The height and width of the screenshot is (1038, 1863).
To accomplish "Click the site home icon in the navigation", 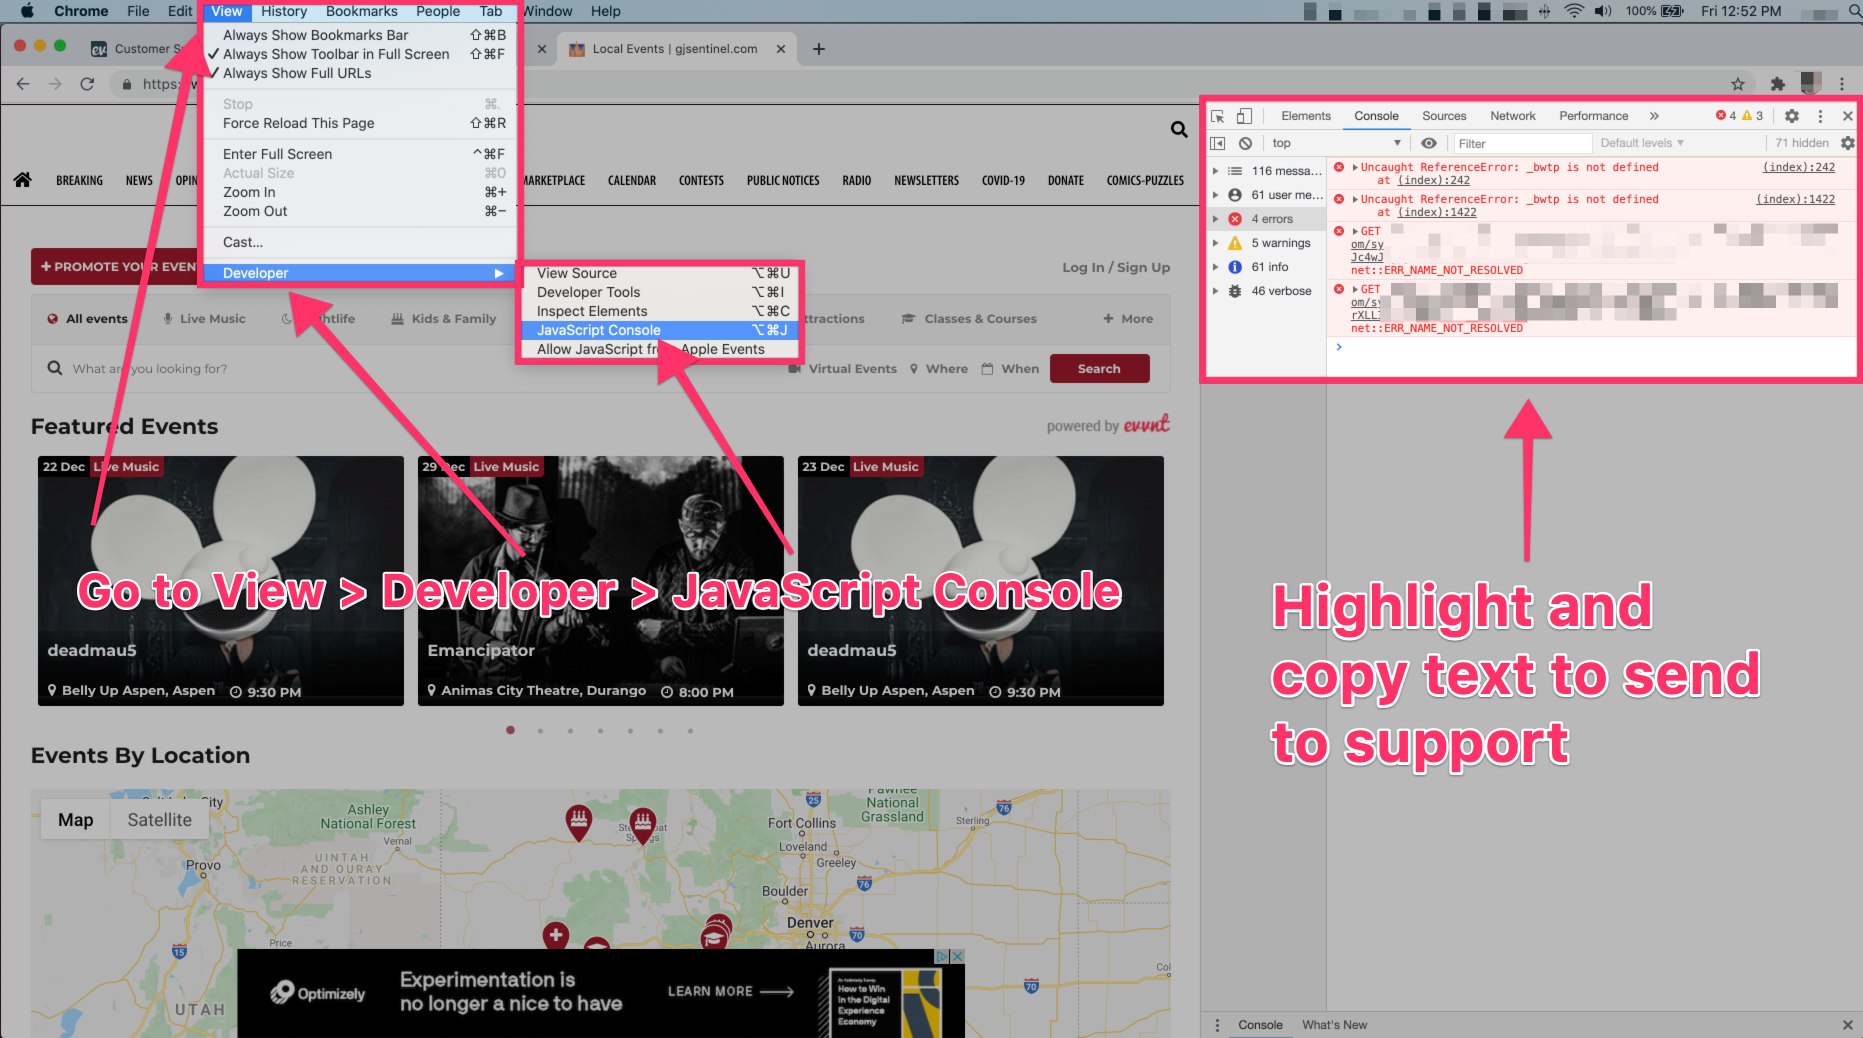I will coord(23,180).
